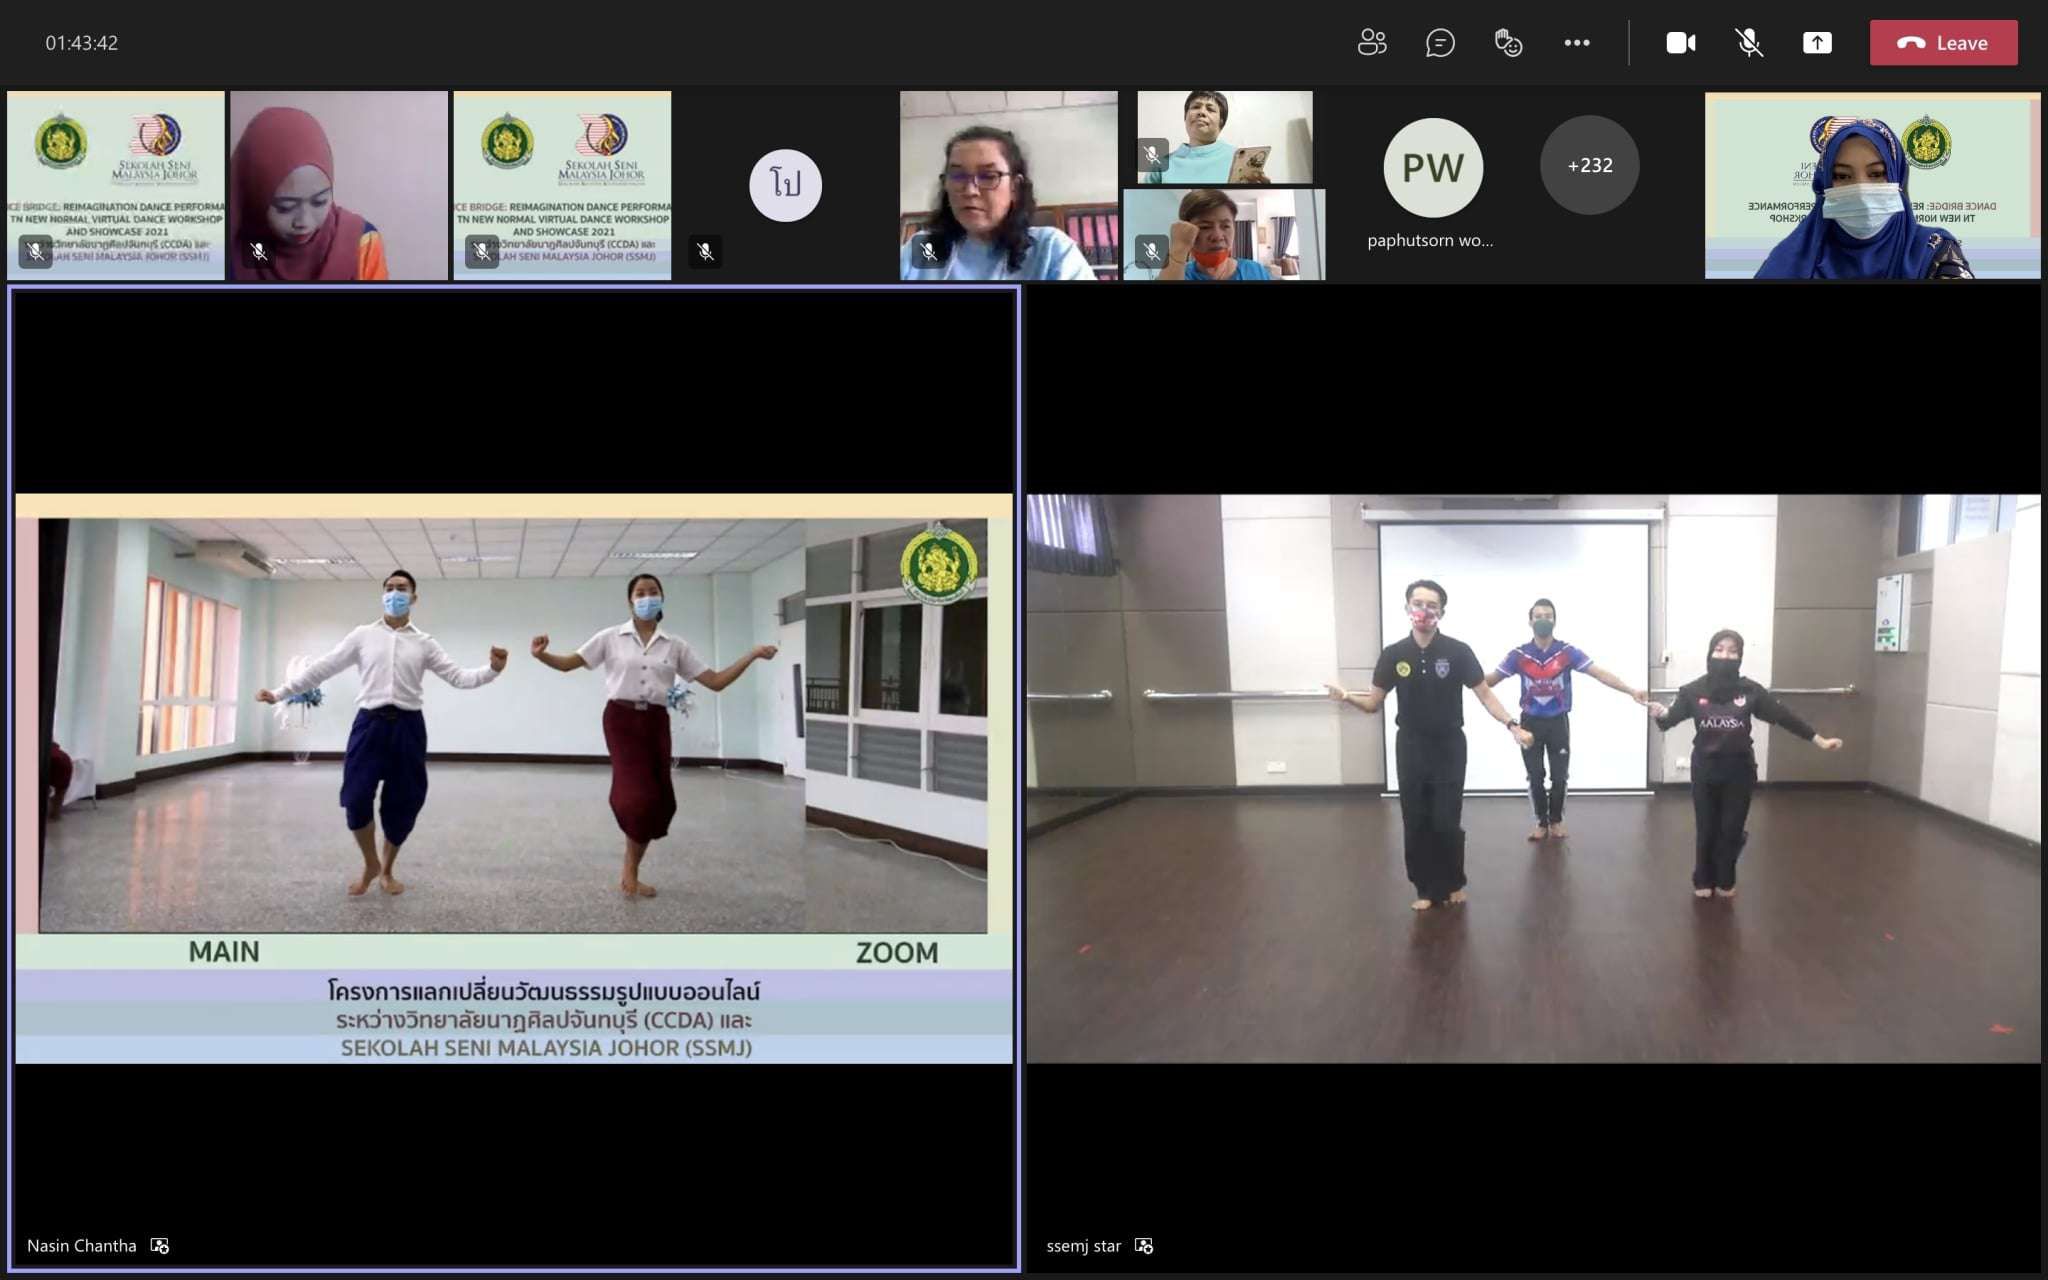The height and width of the screenshot is (1280, 2048).
Task: Open the participants list icon
Action: coord(1371,42)
